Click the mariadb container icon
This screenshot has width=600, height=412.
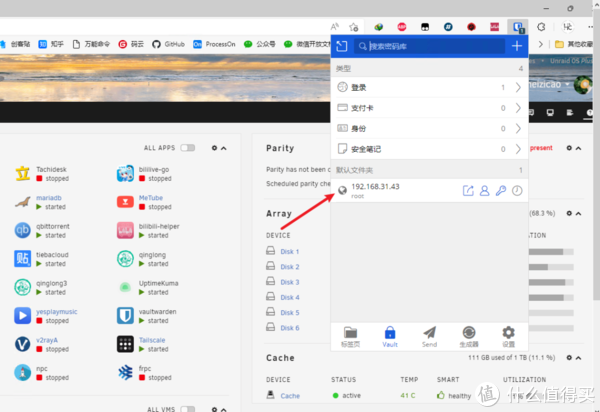(x=23, y=202)
